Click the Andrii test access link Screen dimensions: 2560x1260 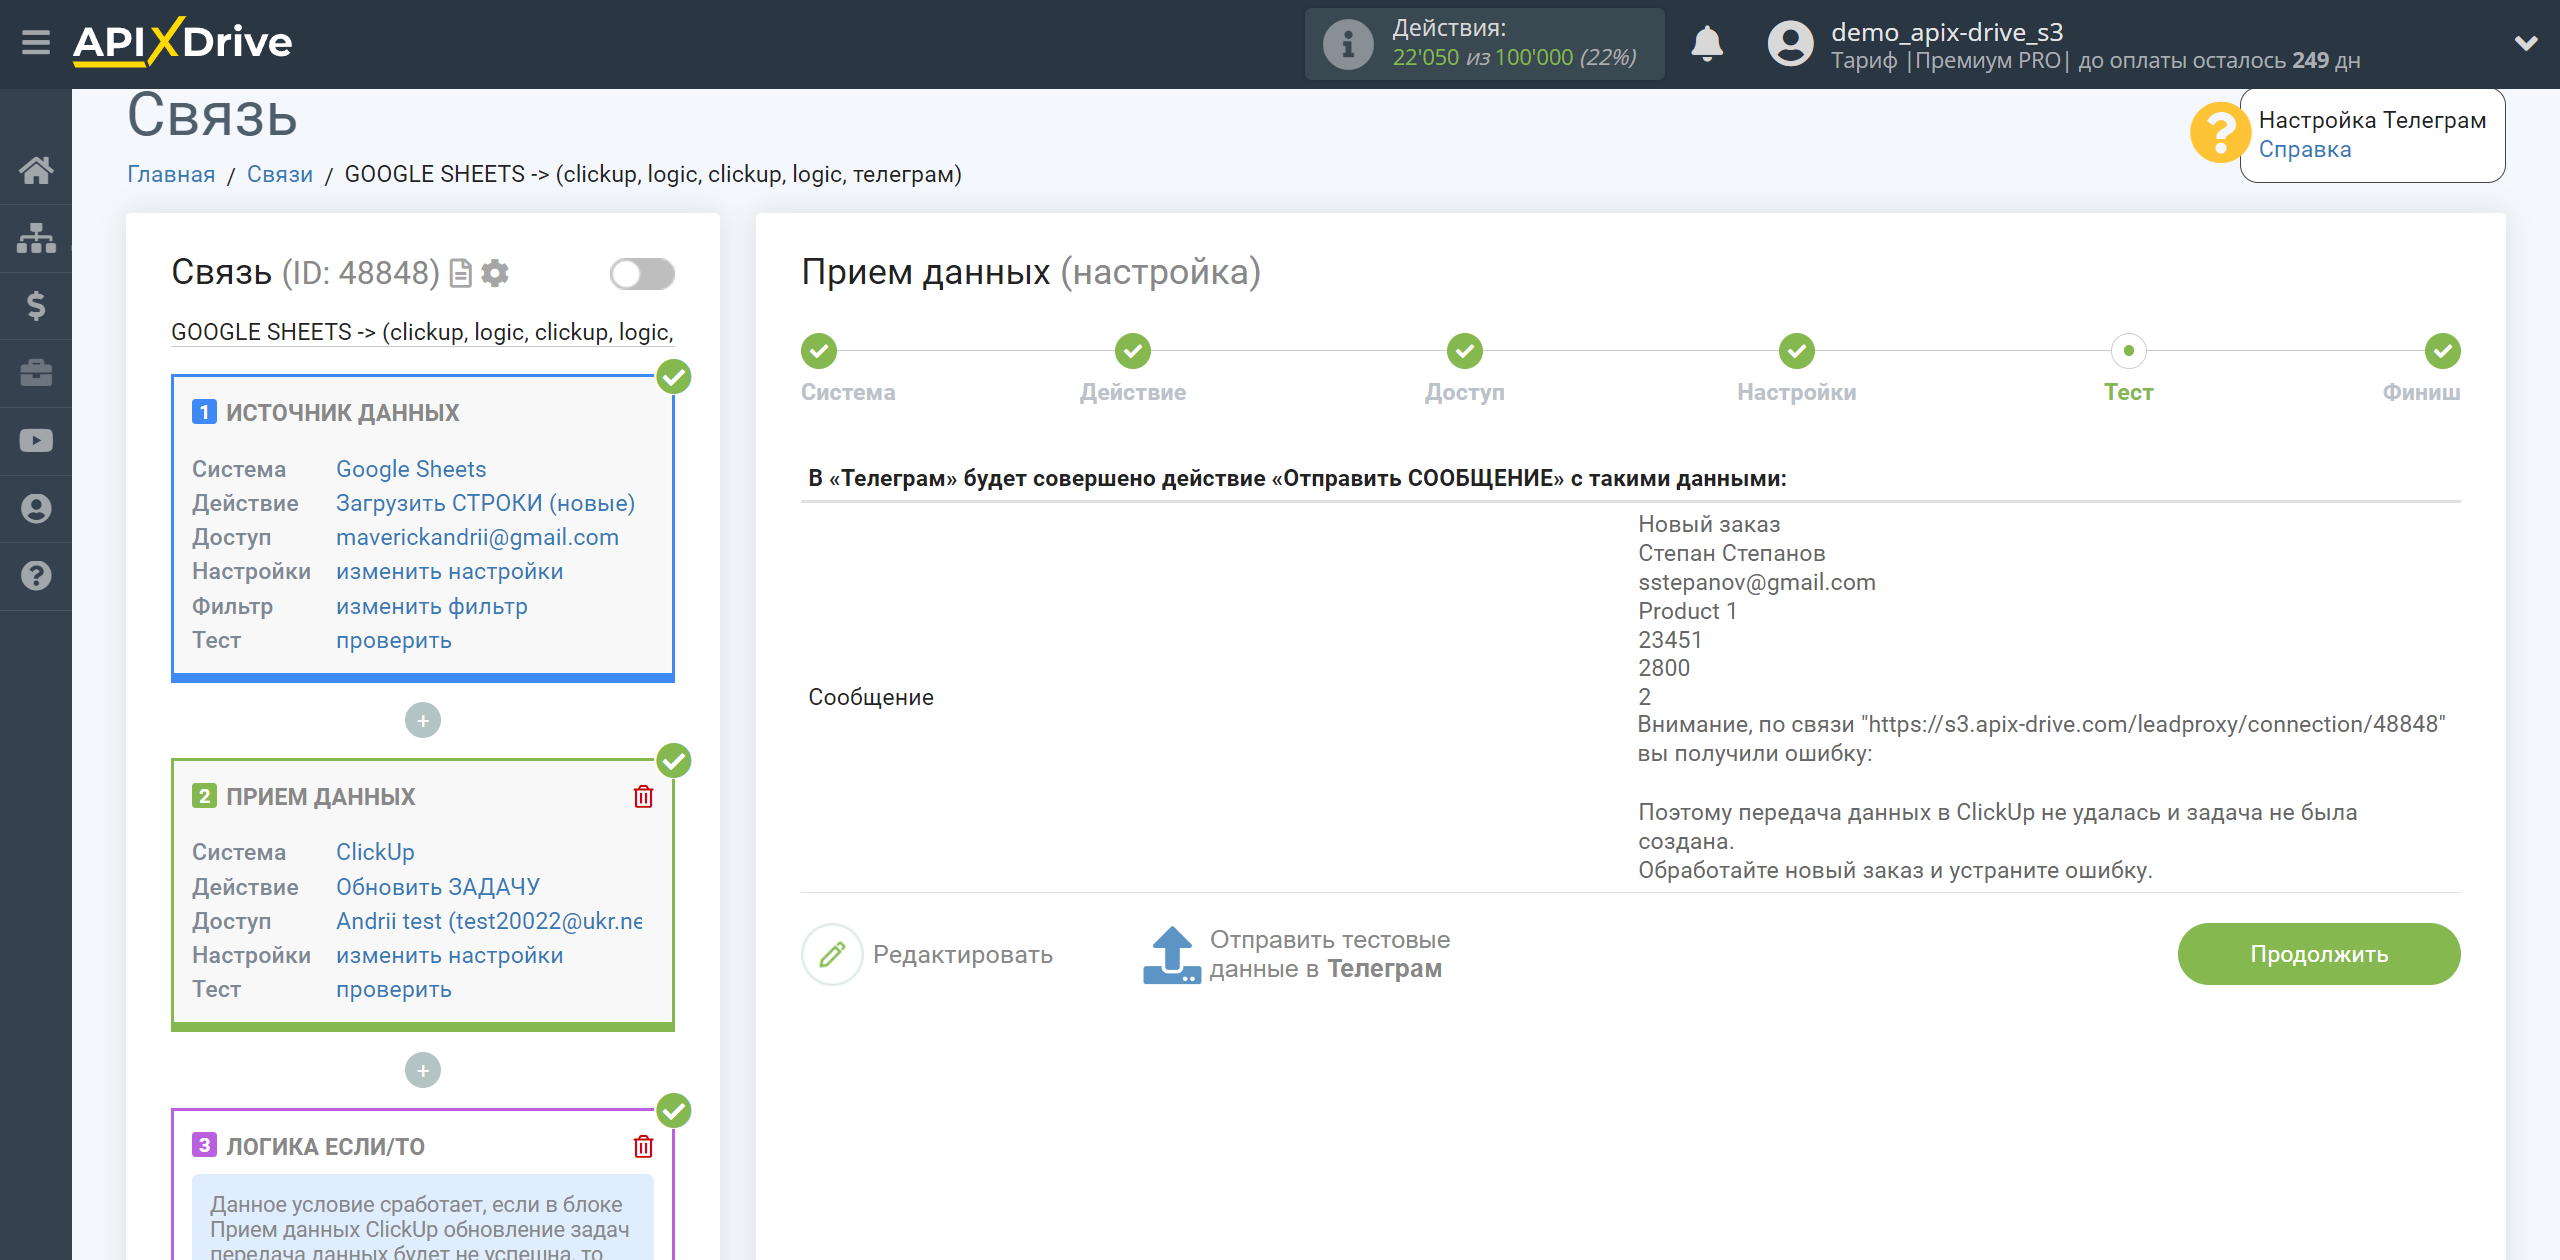[x=489, y=921]
